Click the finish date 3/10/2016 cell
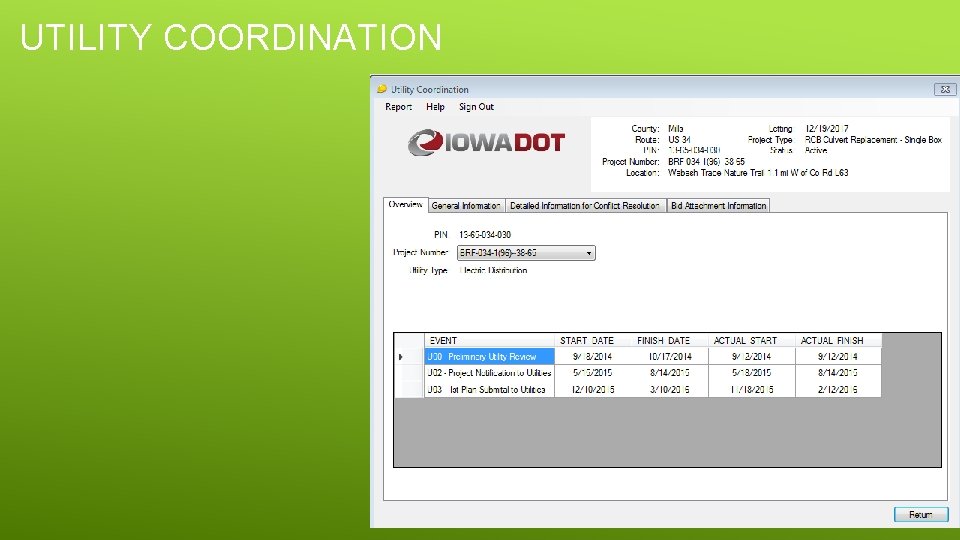This screenshot has width=960, height=540. tap(670, 389)
